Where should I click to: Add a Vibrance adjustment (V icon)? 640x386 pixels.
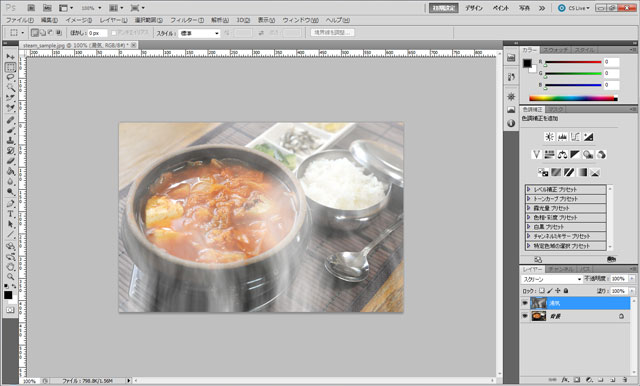click(536, 155)
